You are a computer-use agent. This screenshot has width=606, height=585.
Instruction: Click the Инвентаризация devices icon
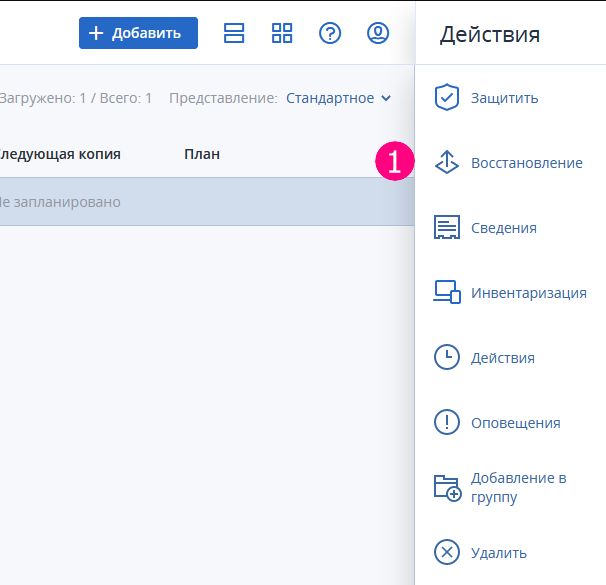pos(447,292)
